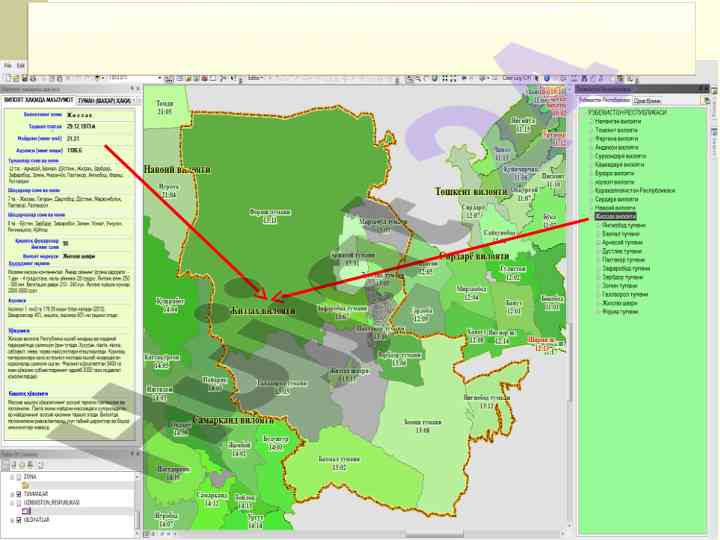This screenshot has width=720, height=540.
Task: Open the File menu
Action: (7, 65)
